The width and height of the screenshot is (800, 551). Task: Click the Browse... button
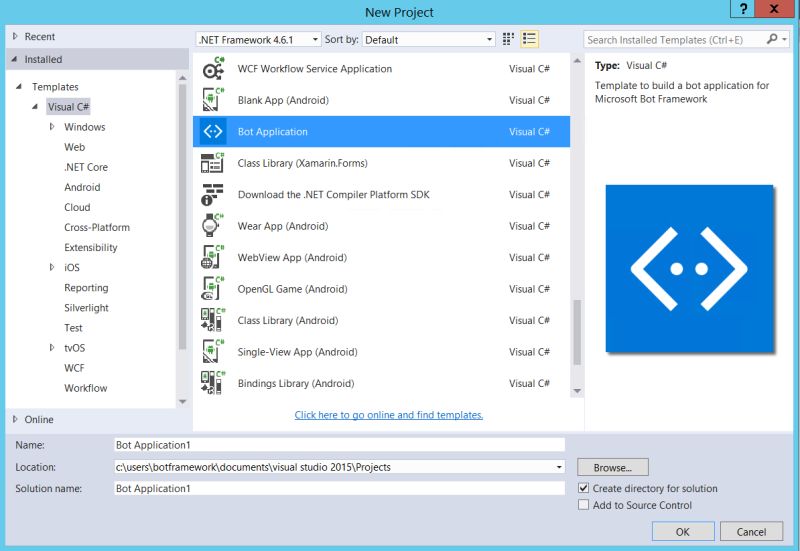(x=613, y=467)
